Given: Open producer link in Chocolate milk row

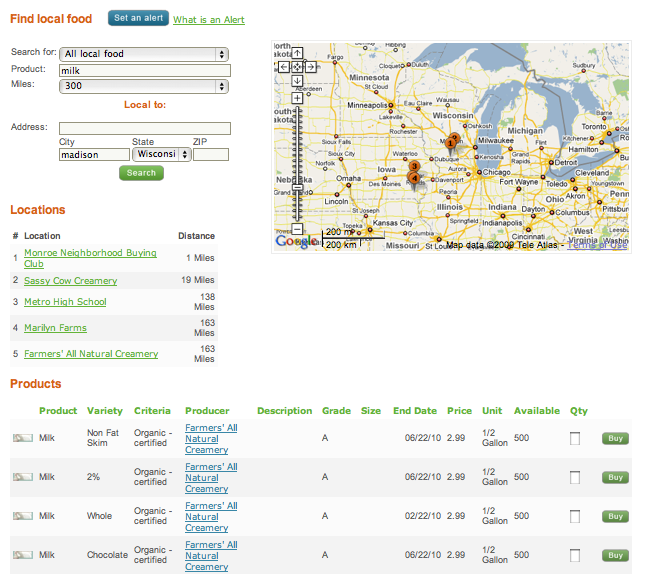Looking at the screenshot, I should tap(211, 555).
